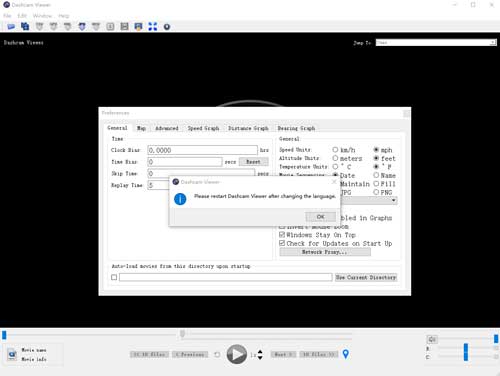Select Name for movie sequencing
500x376 pixels.
(x=376, y=175)
